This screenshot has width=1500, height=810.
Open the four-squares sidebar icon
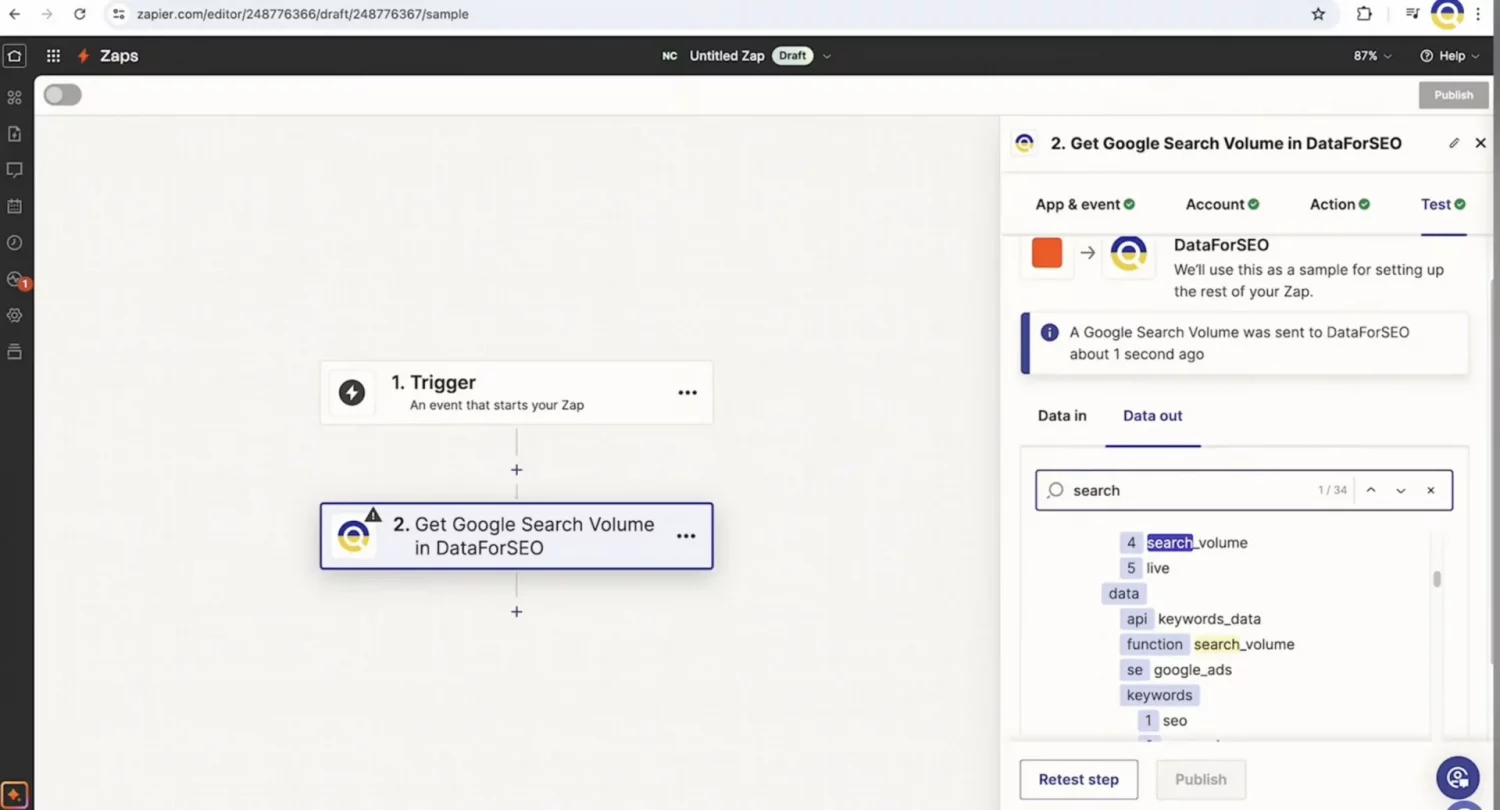(x=14, y=98)
